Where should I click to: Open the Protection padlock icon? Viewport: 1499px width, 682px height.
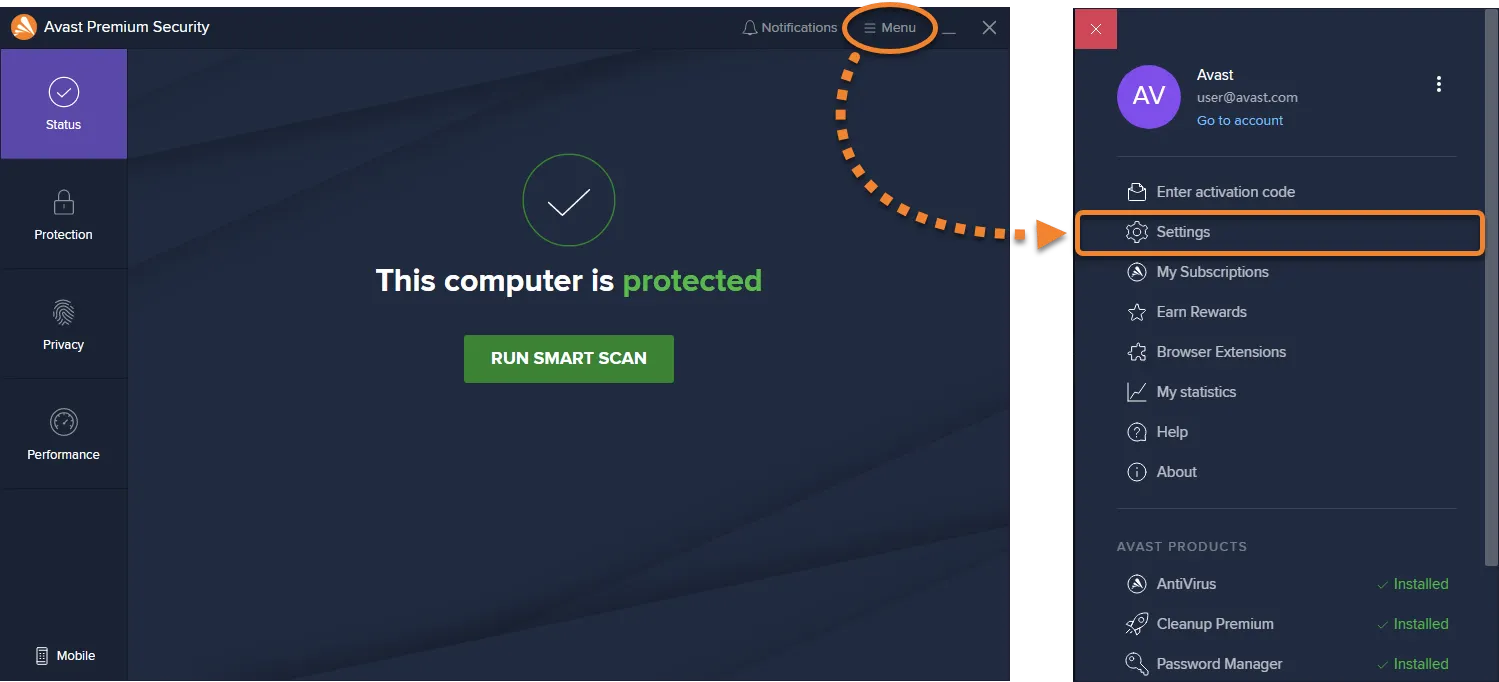pyautogui.click(x=63, y=203)
